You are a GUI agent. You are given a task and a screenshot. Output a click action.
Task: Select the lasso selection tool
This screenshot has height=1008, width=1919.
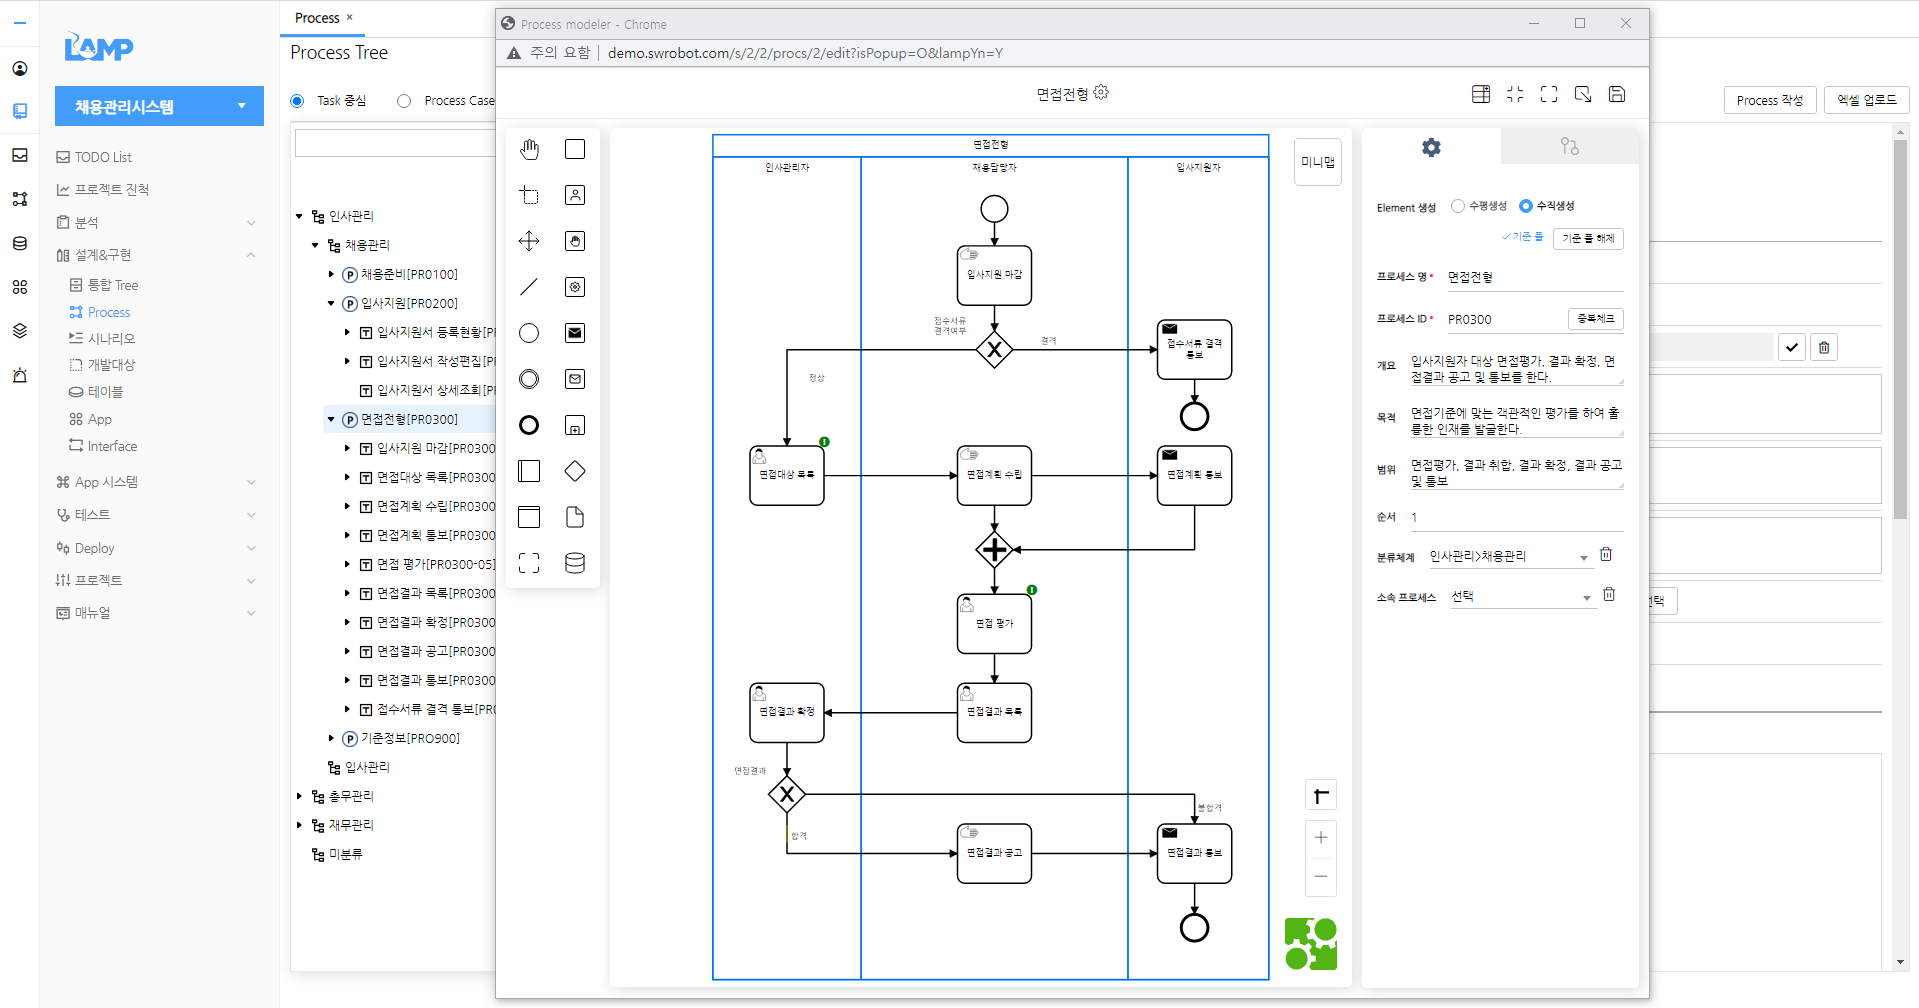point(529,195)
